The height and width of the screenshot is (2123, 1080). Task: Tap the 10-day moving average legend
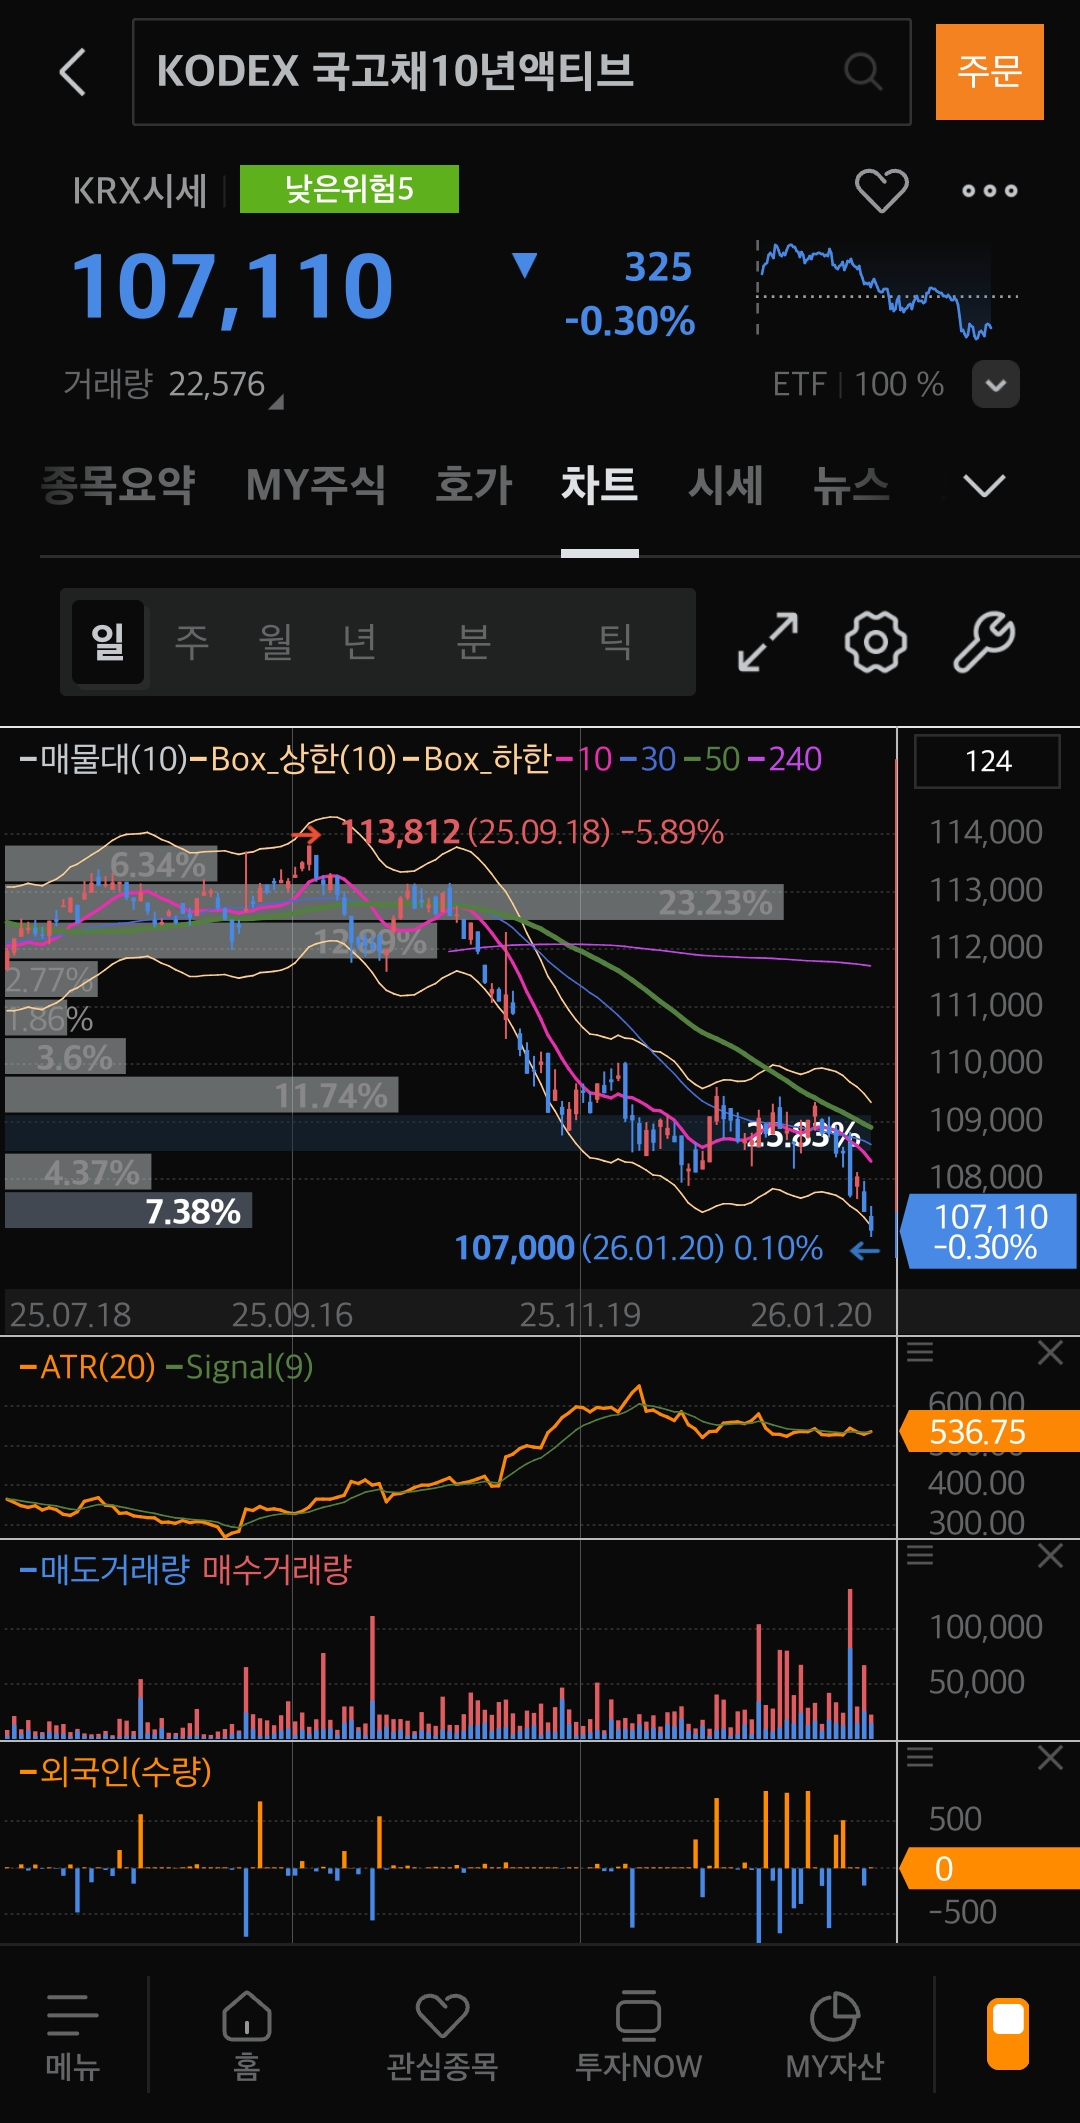pyautogui.click(x=584, y=759)
